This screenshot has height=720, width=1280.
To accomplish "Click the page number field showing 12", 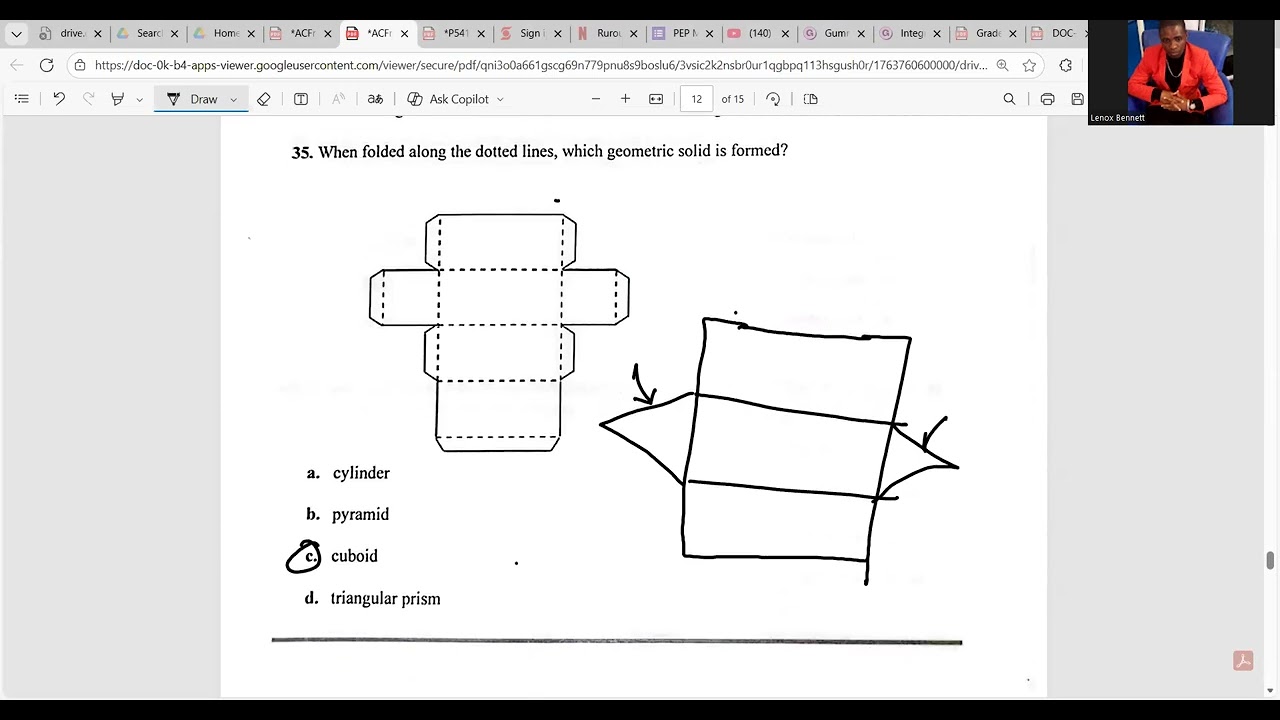I will (696, 99).
